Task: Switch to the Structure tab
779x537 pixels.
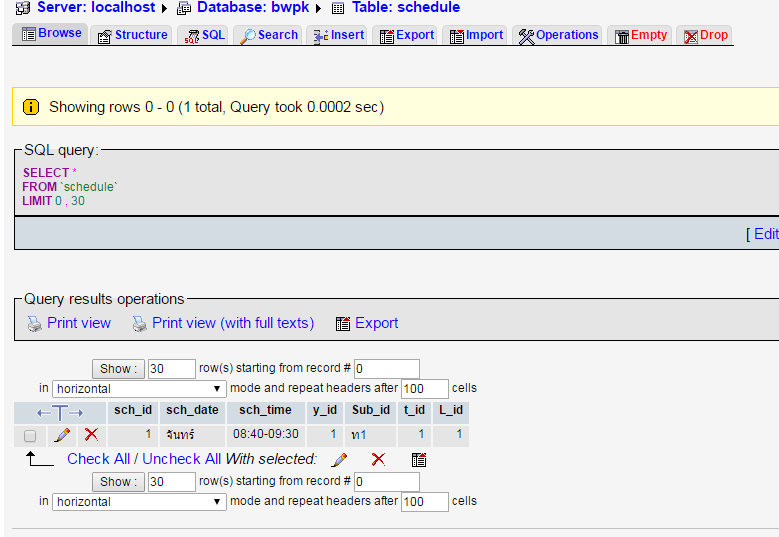Action: pyautogui.click(x=132, y=35)
